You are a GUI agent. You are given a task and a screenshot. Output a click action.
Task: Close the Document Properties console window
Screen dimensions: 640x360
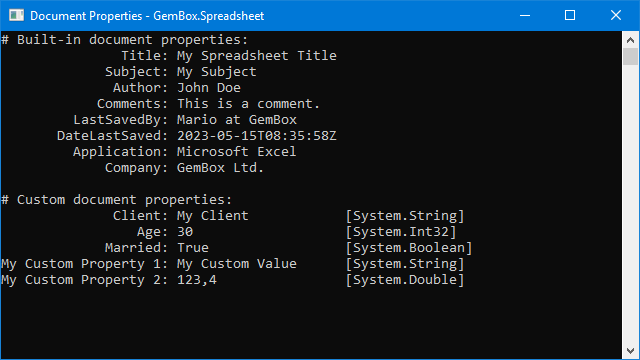click(616, 16)
